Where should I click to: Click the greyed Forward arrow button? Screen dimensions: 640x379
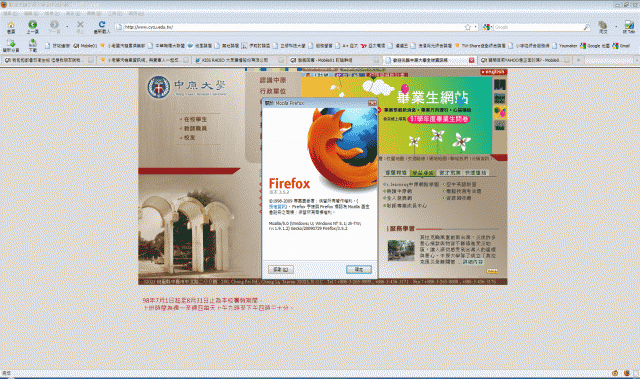54,27
